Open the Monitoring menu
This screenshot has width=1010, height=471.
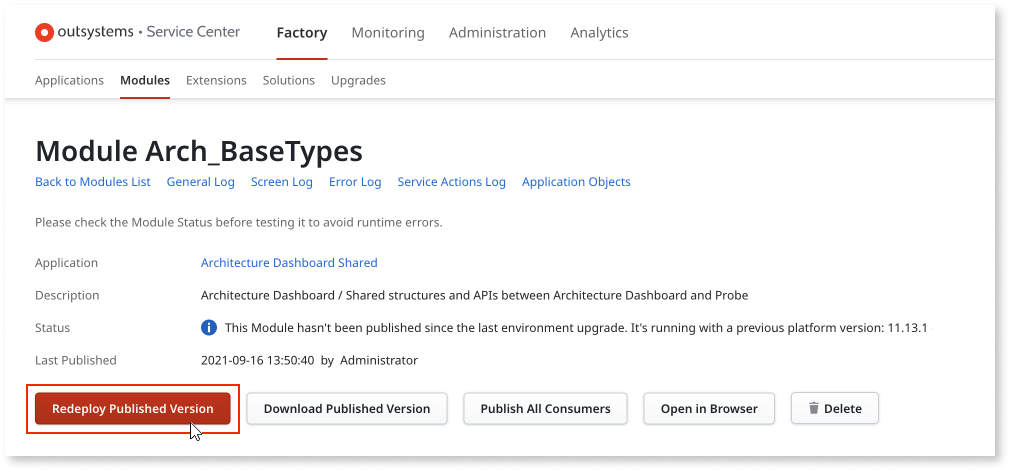click(x=388, y=33)
